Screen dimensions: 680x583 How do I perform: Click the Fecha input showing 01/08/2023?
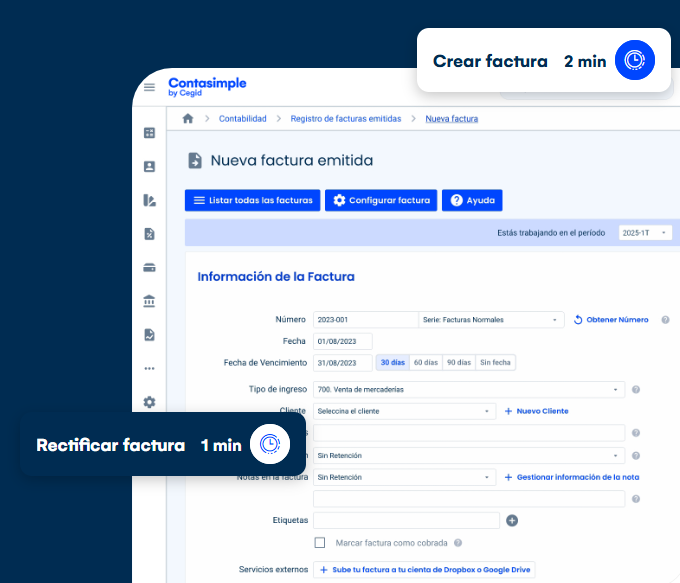click(342, 341)
